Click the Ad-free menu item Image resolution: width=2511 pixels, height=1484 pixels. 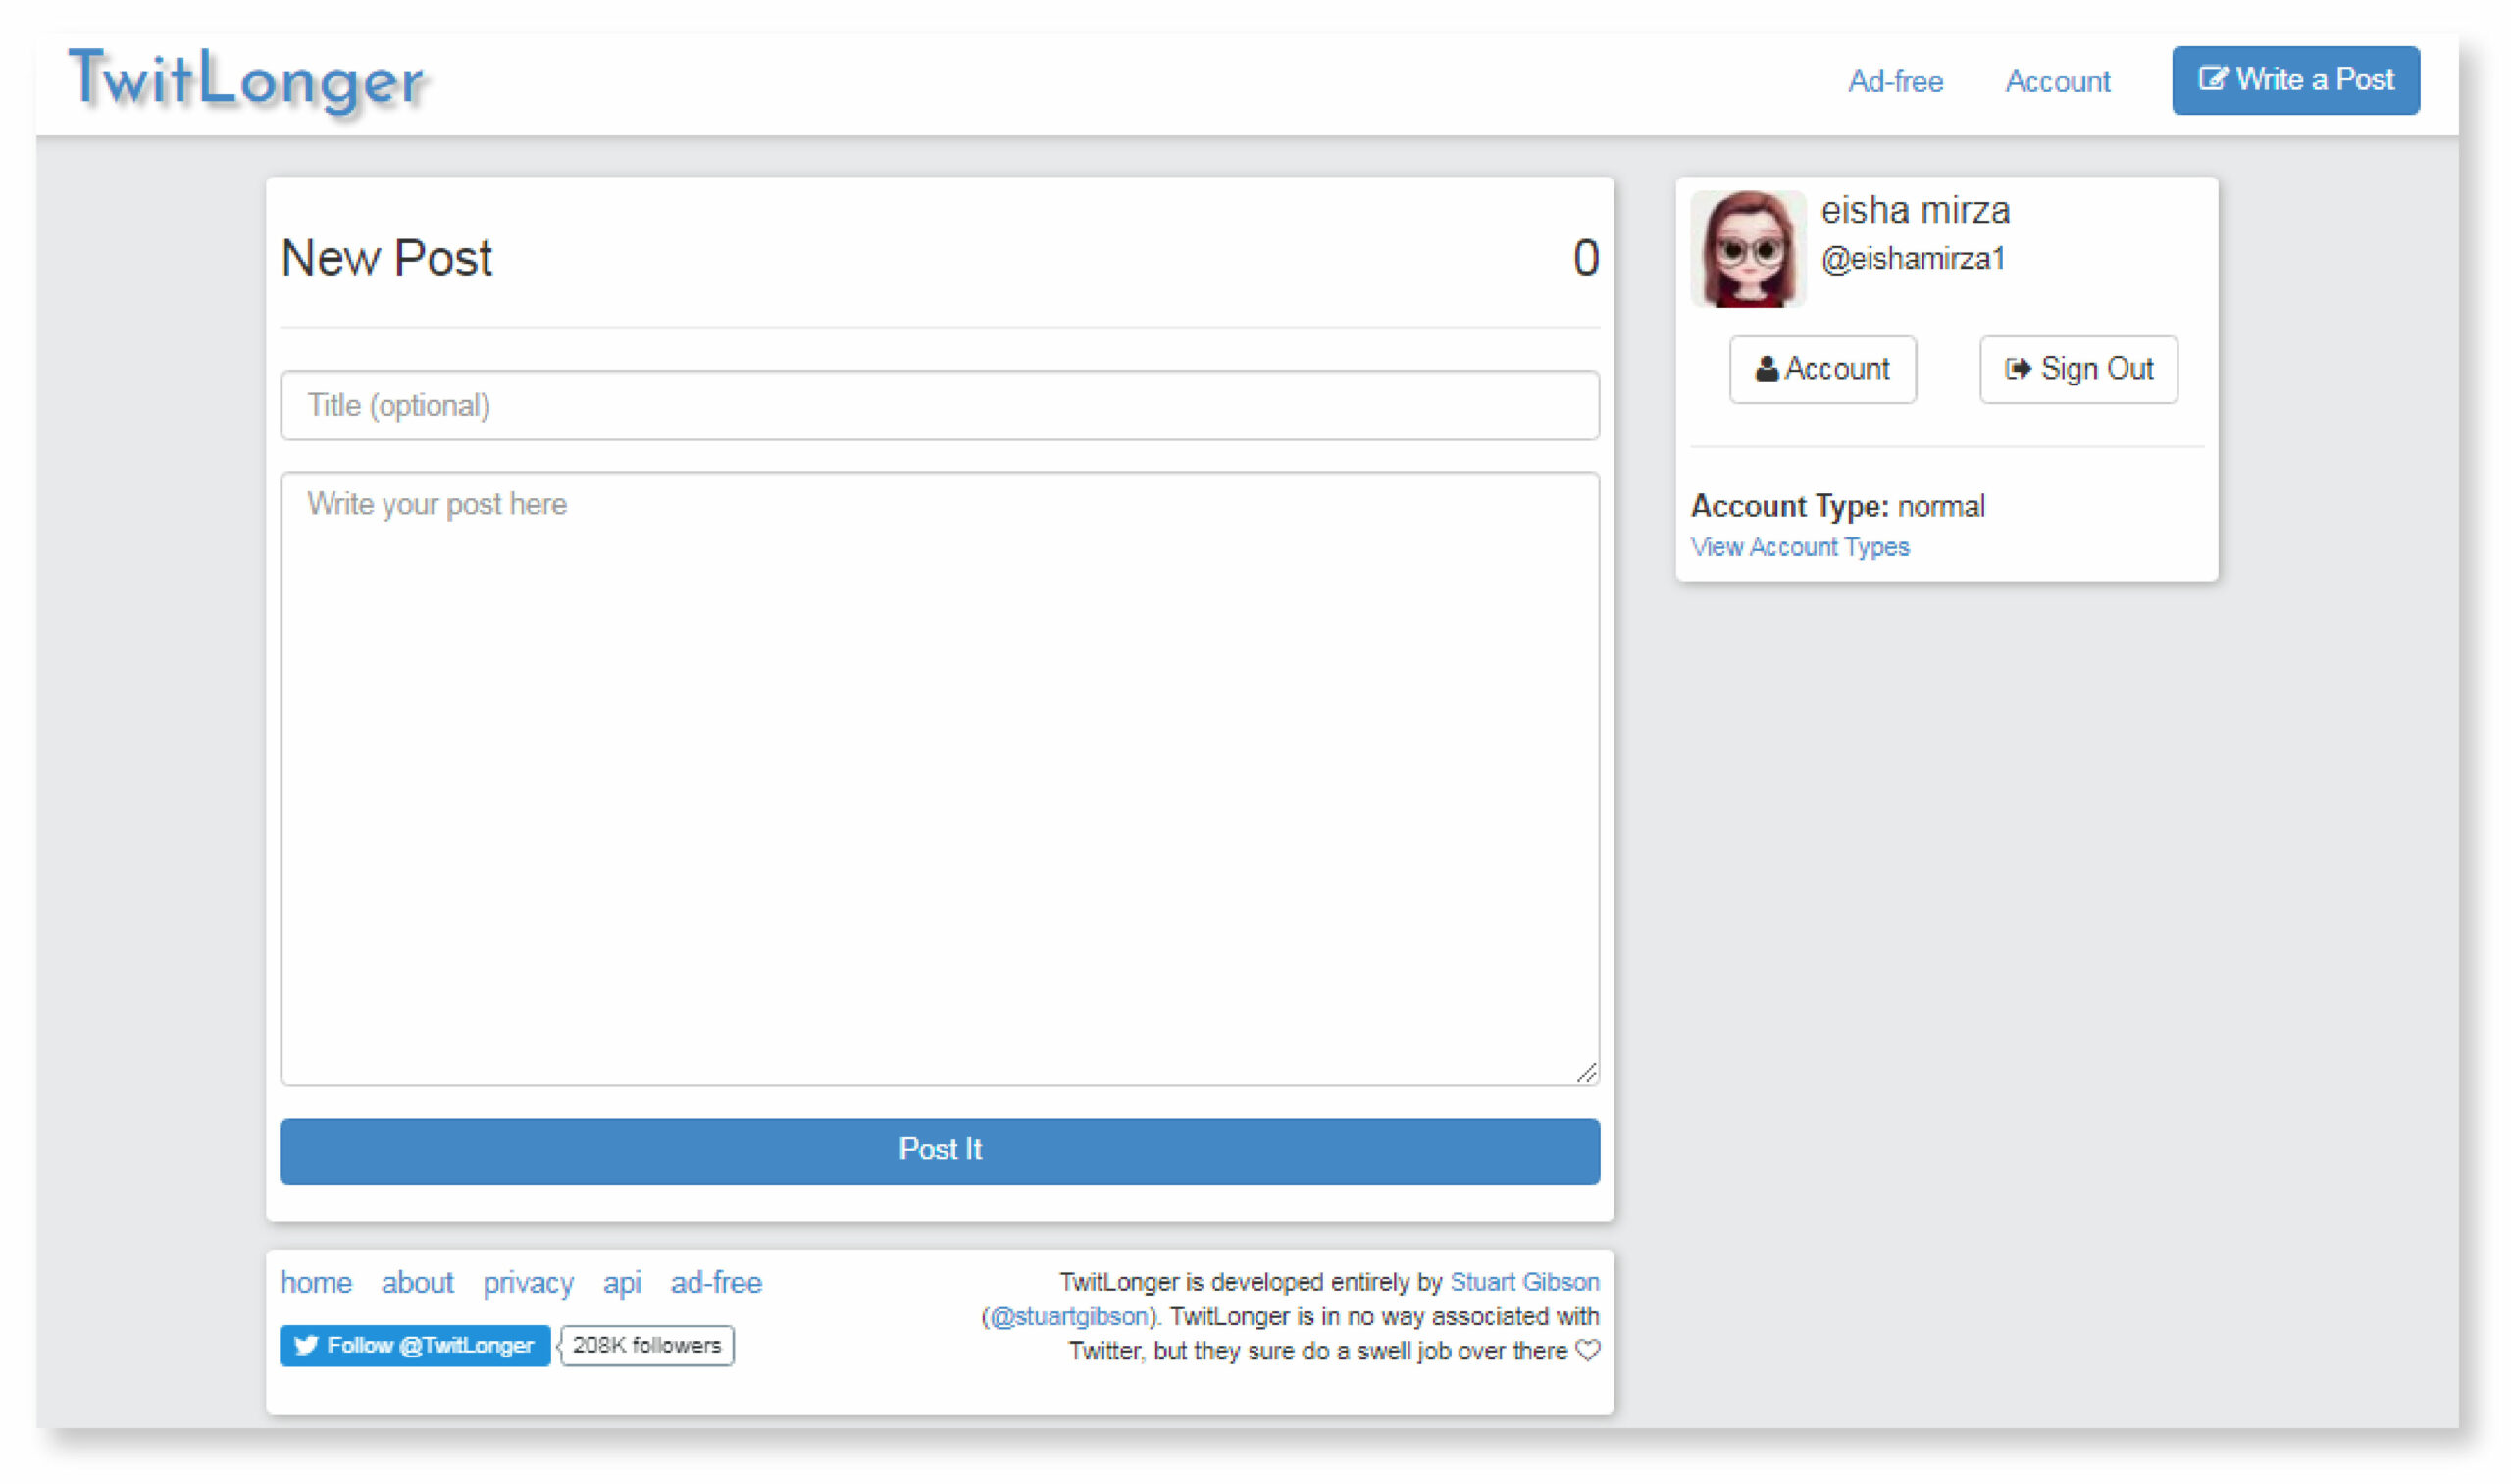(1895, 79)
